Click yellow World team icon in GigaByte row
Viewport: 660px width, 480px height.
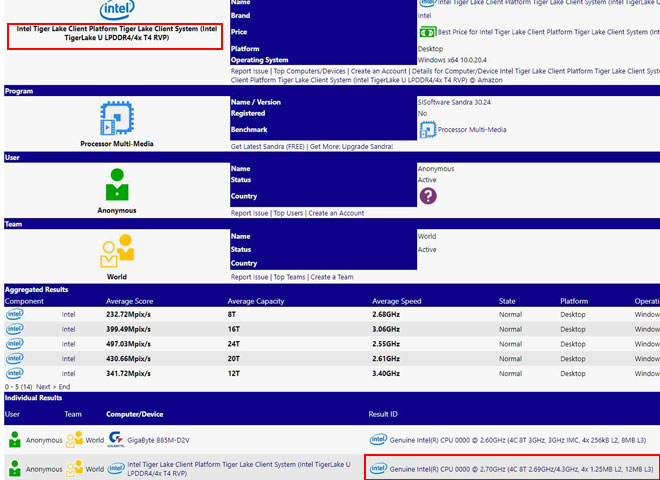pos(75,440)
